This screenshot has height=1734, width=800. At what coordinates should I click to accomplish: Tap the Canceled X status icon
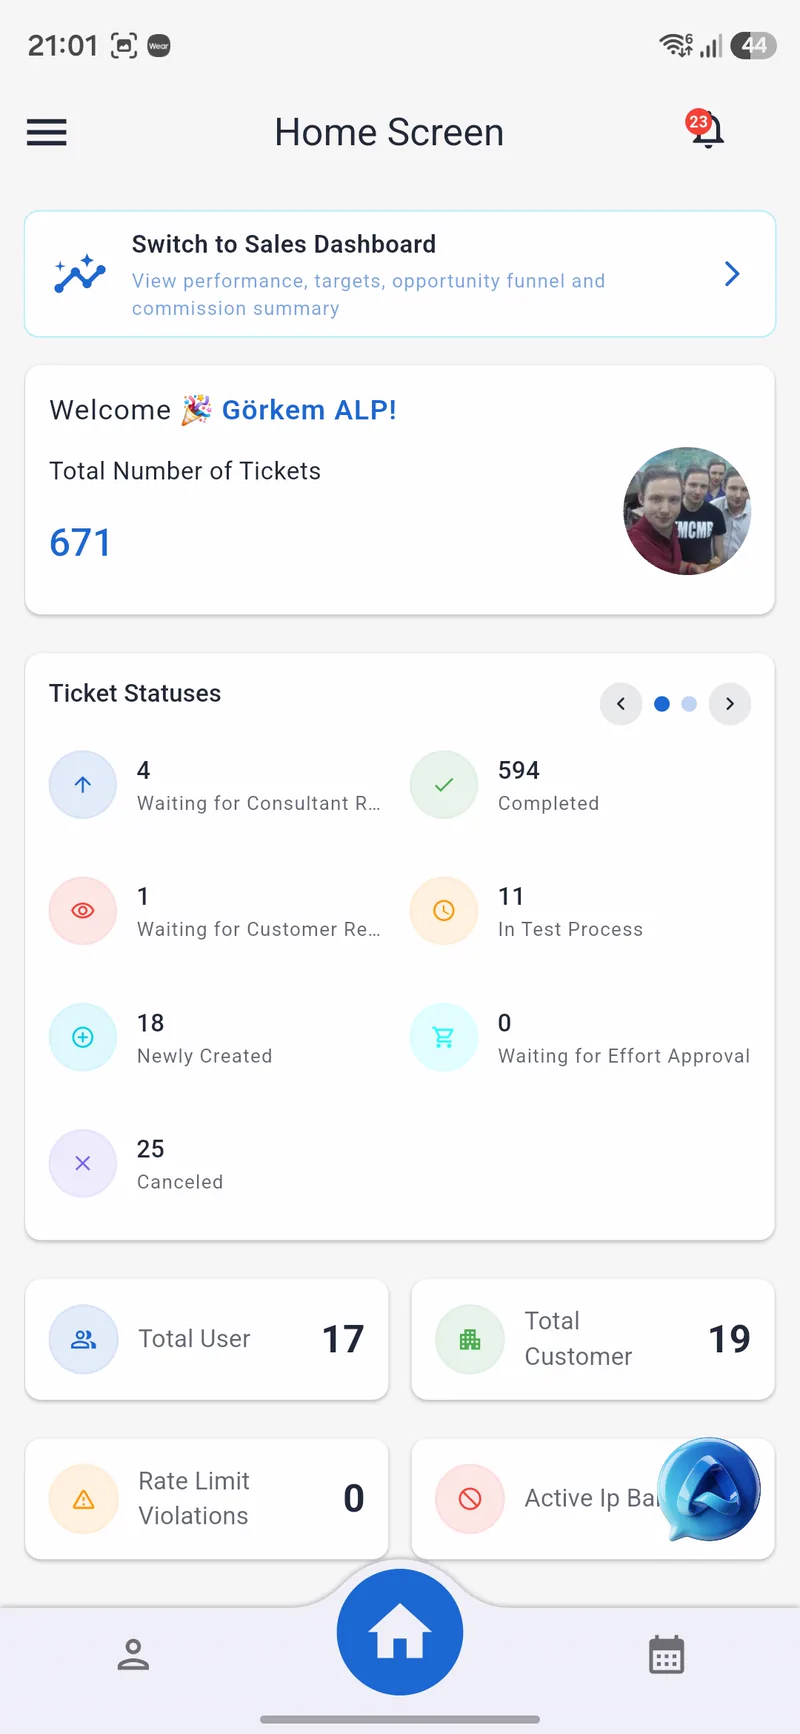[x=83, y=1163]
